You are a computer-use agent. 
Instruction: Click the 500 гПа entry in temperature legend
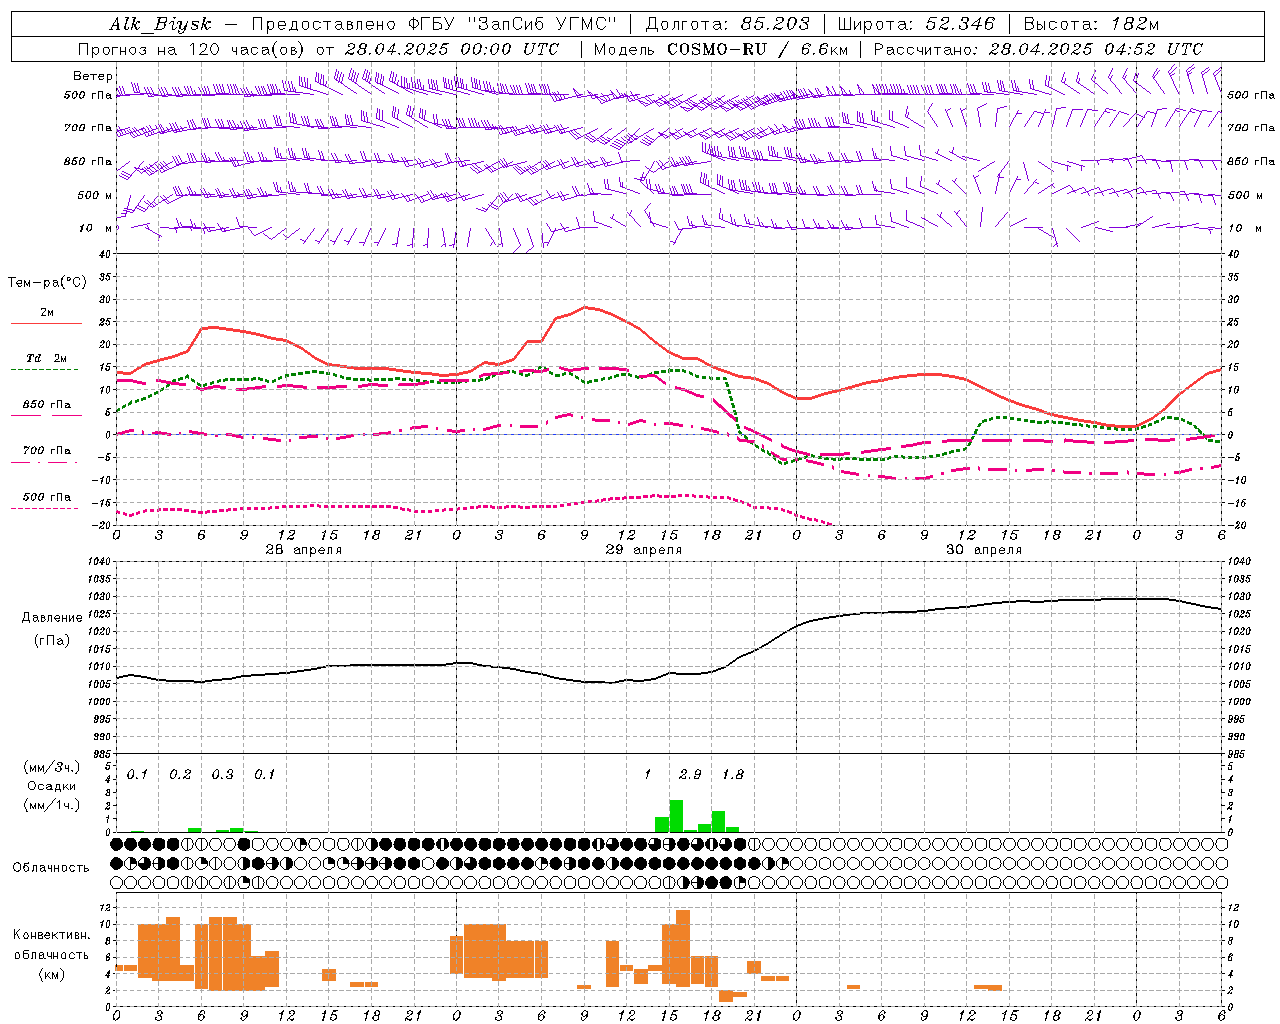47,497
